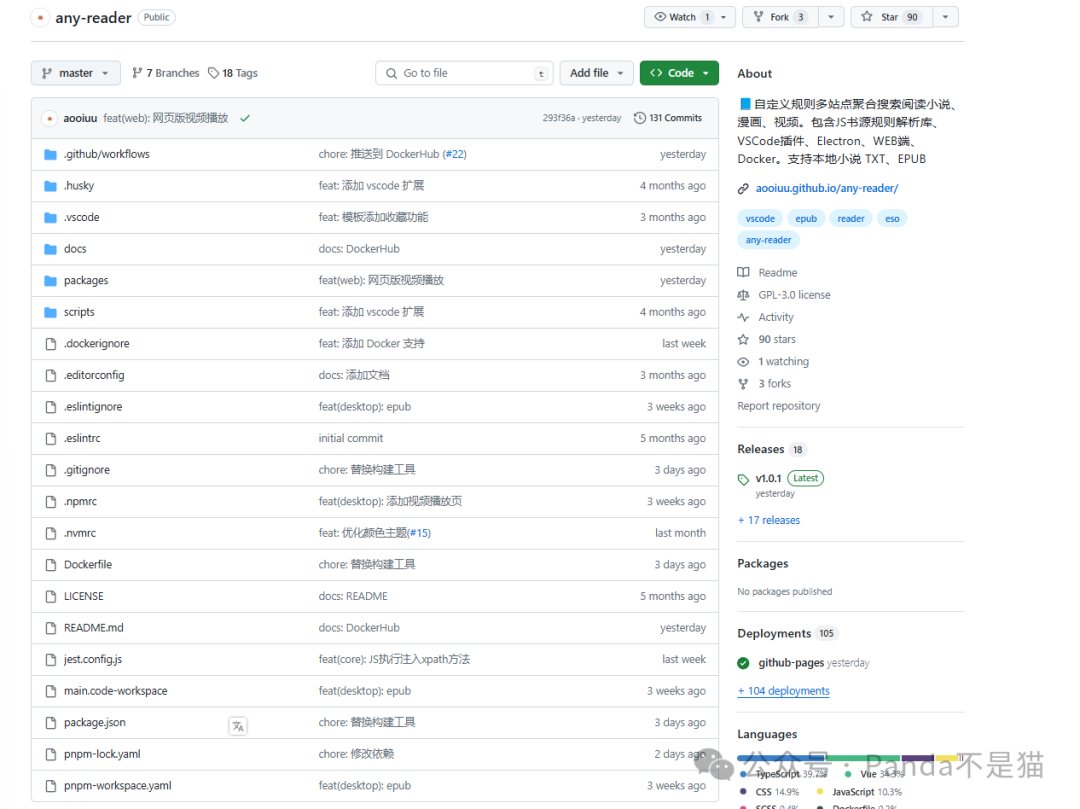
Task: Click the Dockerfile file icon
Action: [x=50, y=565]
